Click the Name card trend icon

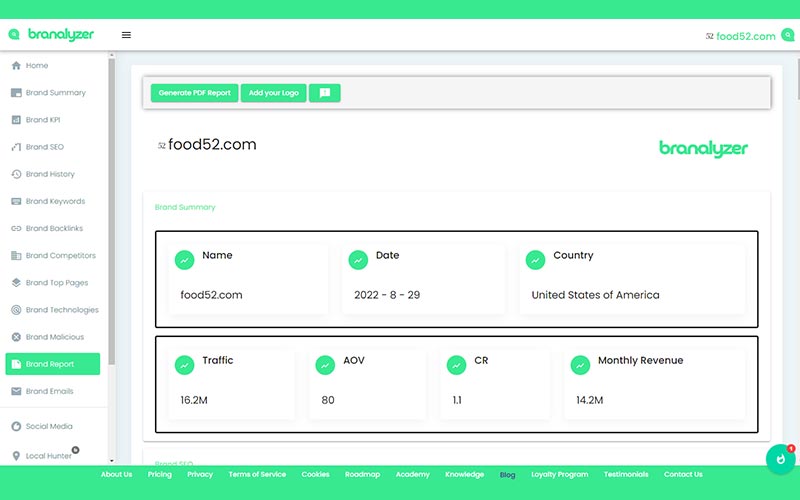pyautogui.click(x=184, y=260)
